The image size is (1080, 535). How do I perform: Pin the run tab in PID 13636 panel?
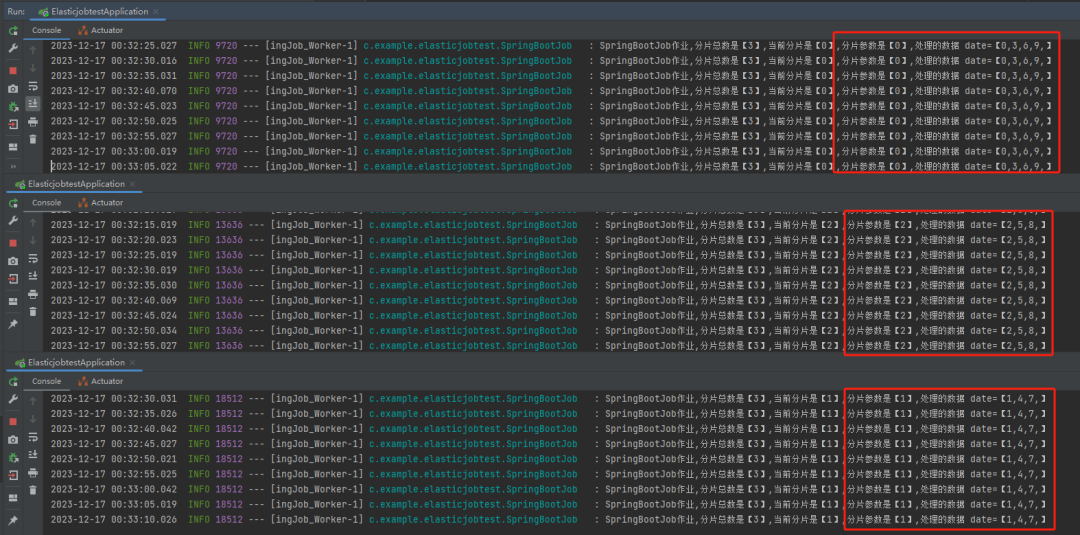pos(13,324)
